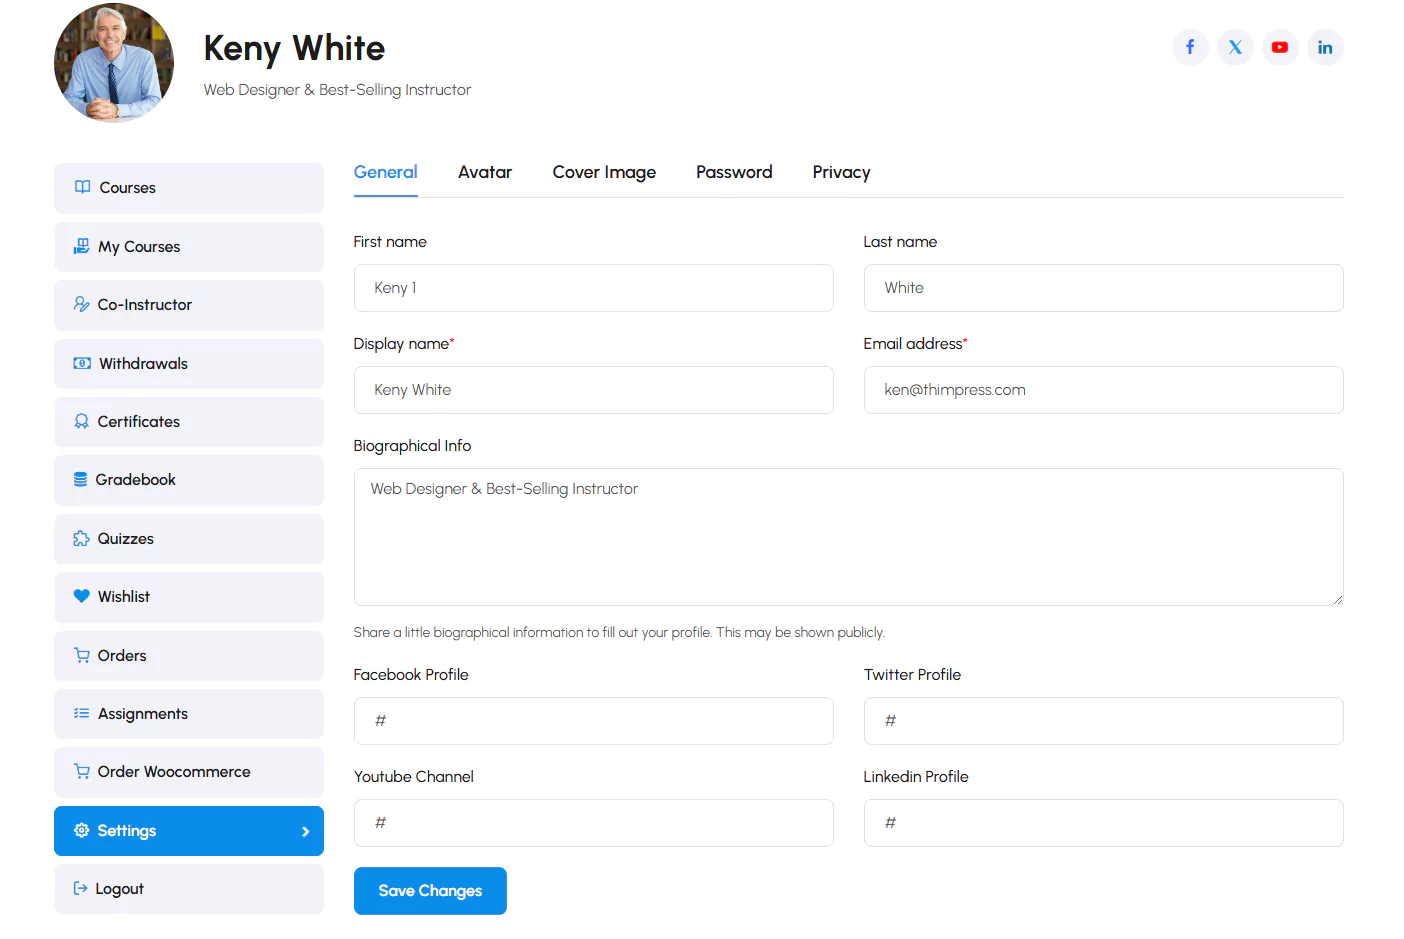Click the YouTube social icon
This screenshot has width=1404, height=939.
(x=1280, y=47)
